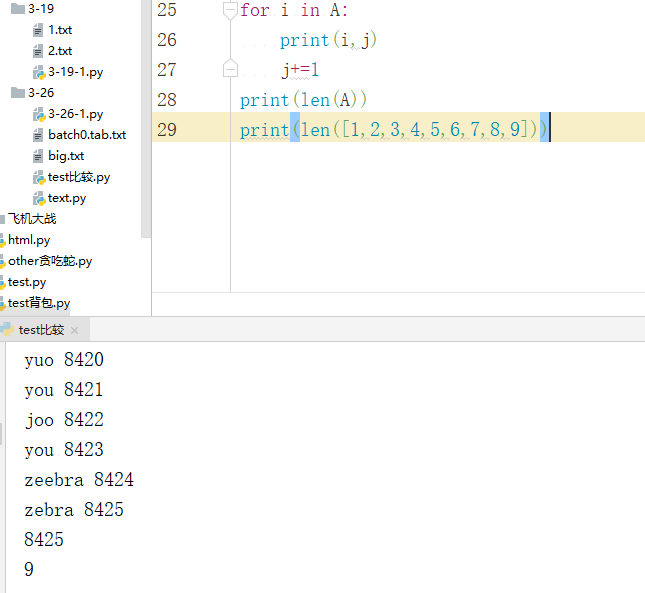Click the 3-19 folder icon
Image resolution: width=645 pixels, height=593 pixels.
[x=17, y=8]
